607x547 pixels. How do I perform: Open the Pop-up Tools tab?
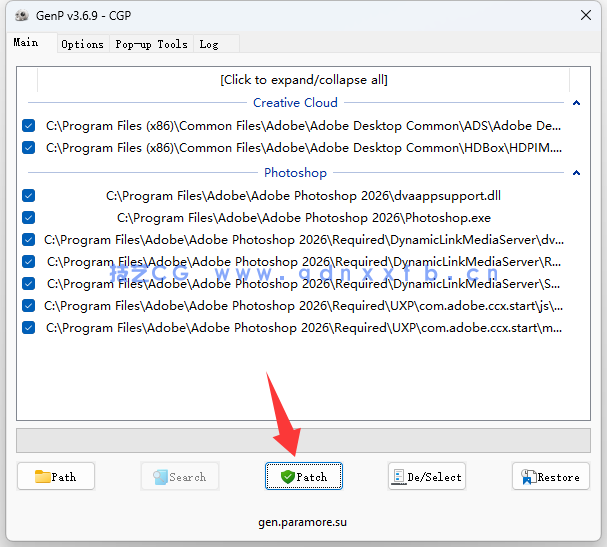[x=151, y=44]
